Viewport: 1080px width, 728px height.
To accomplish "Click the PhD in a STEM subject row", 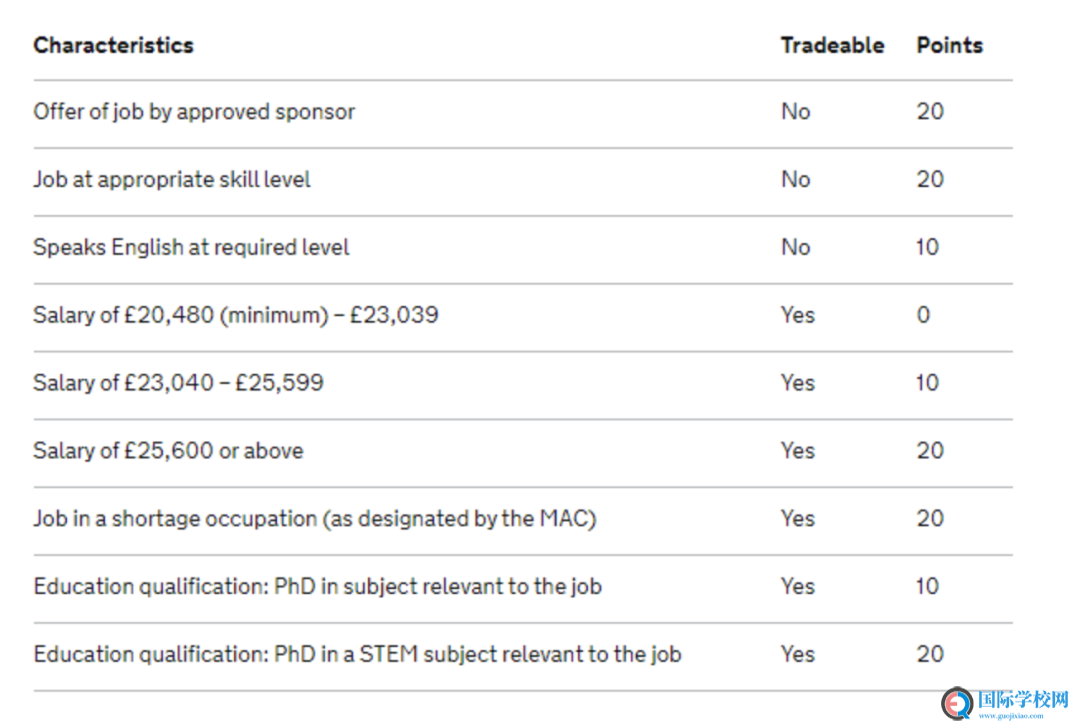I will point(523,654).
